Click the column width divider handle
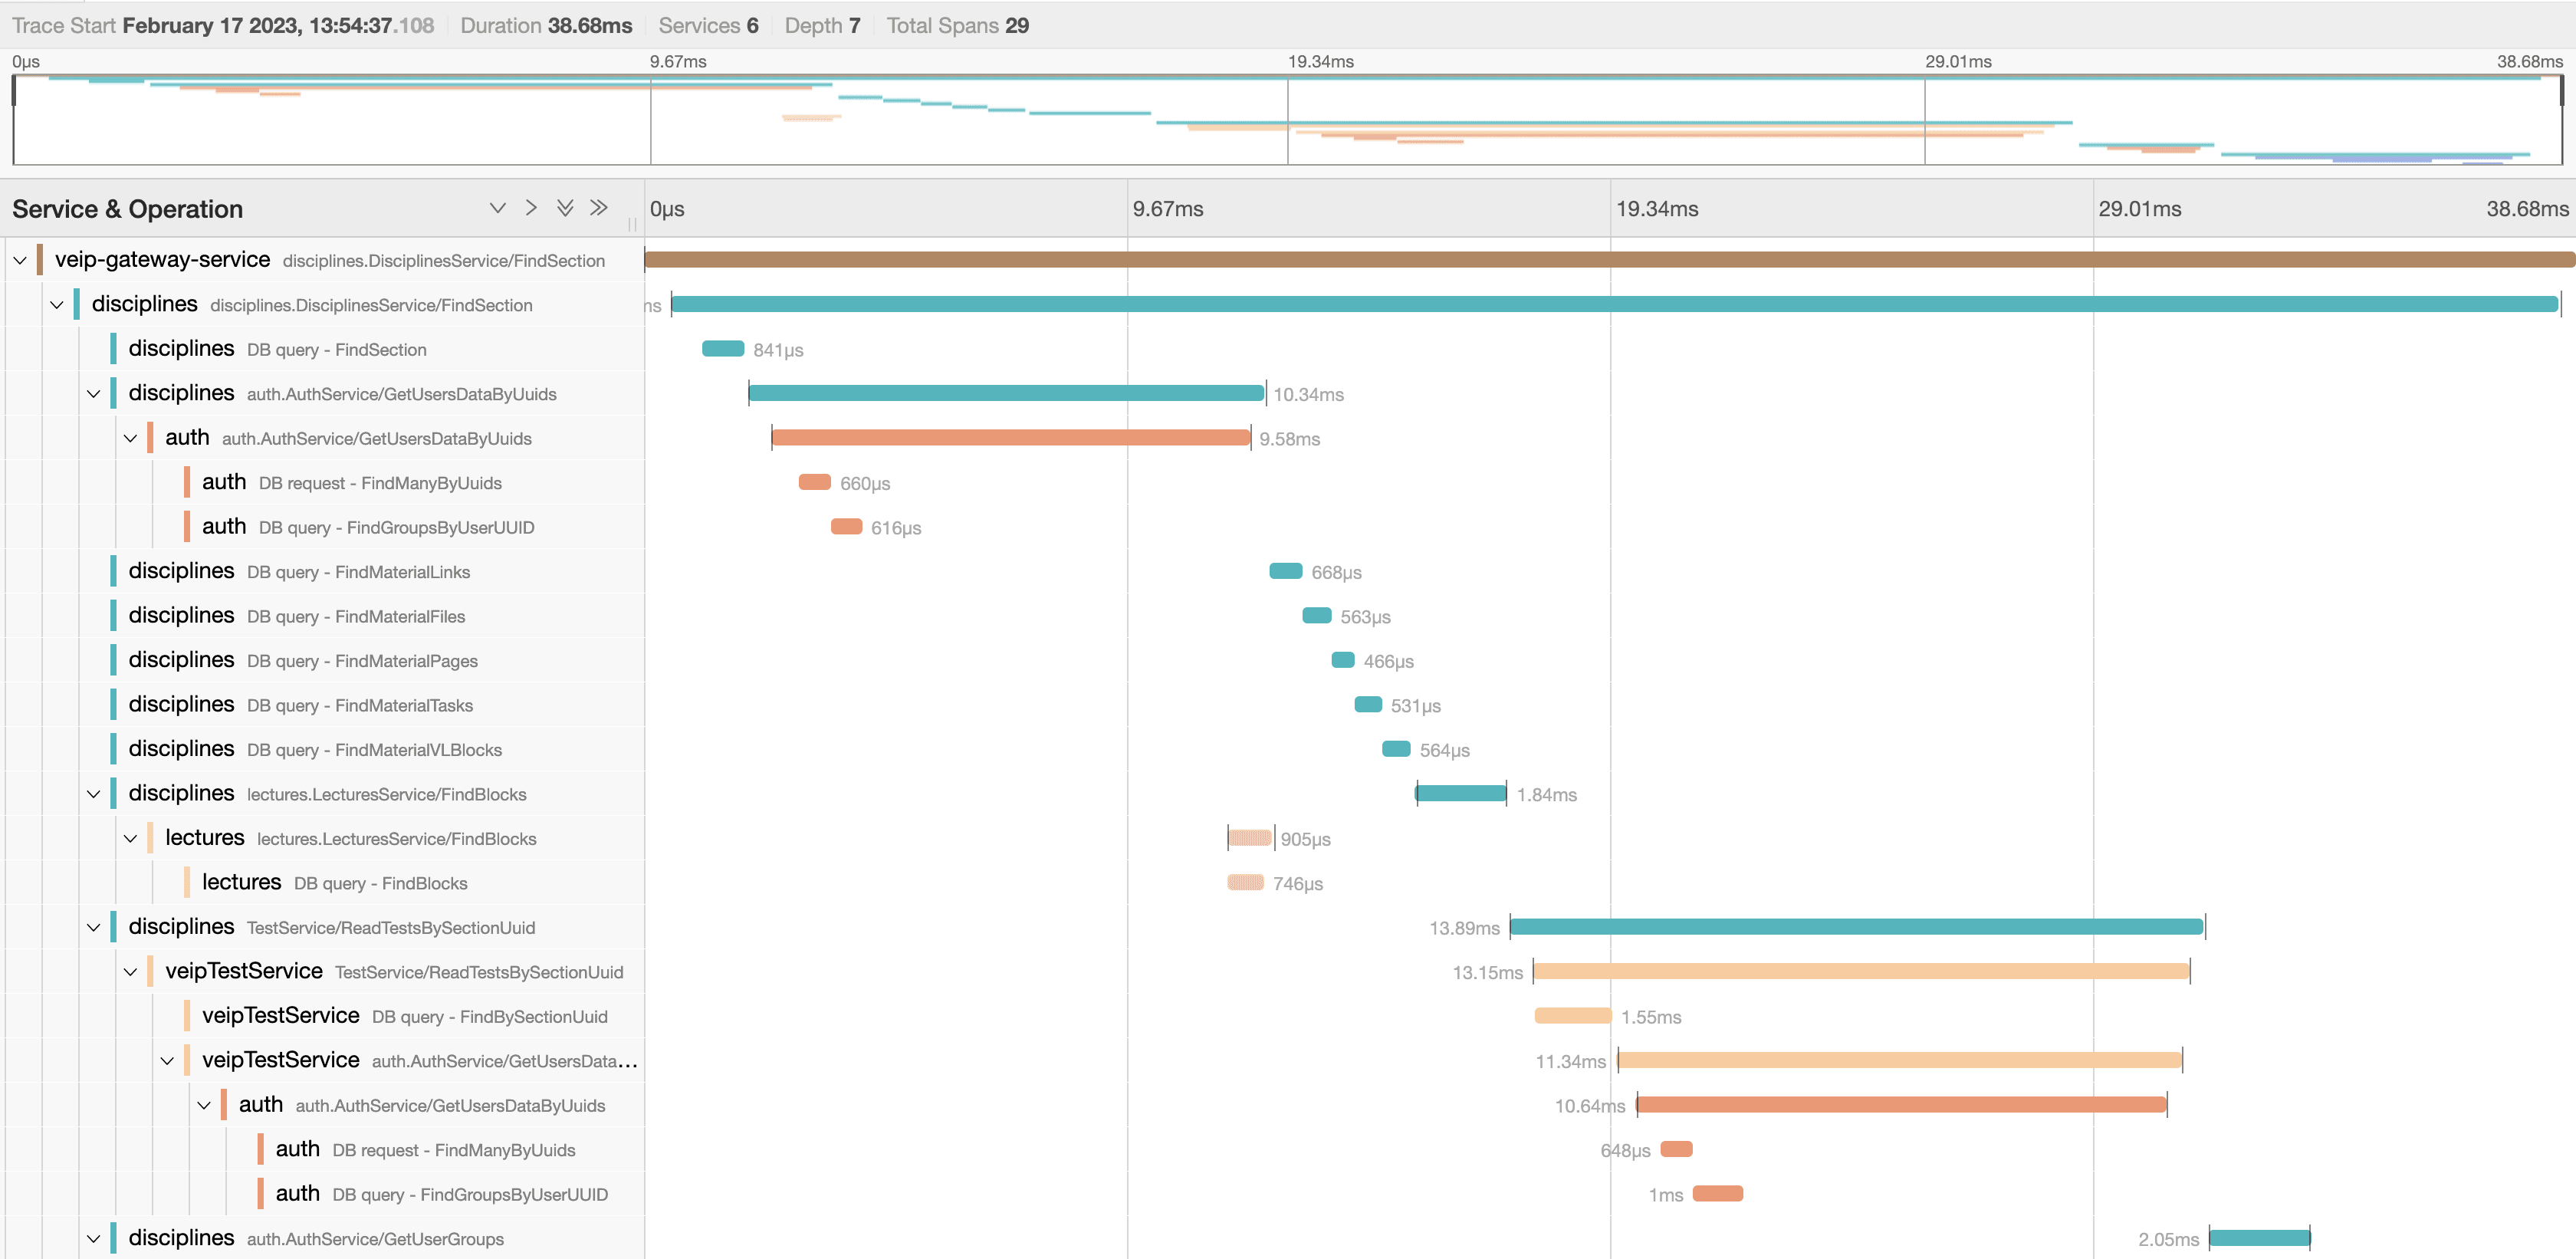The image size is (2576, 1259). click(632, 224)
